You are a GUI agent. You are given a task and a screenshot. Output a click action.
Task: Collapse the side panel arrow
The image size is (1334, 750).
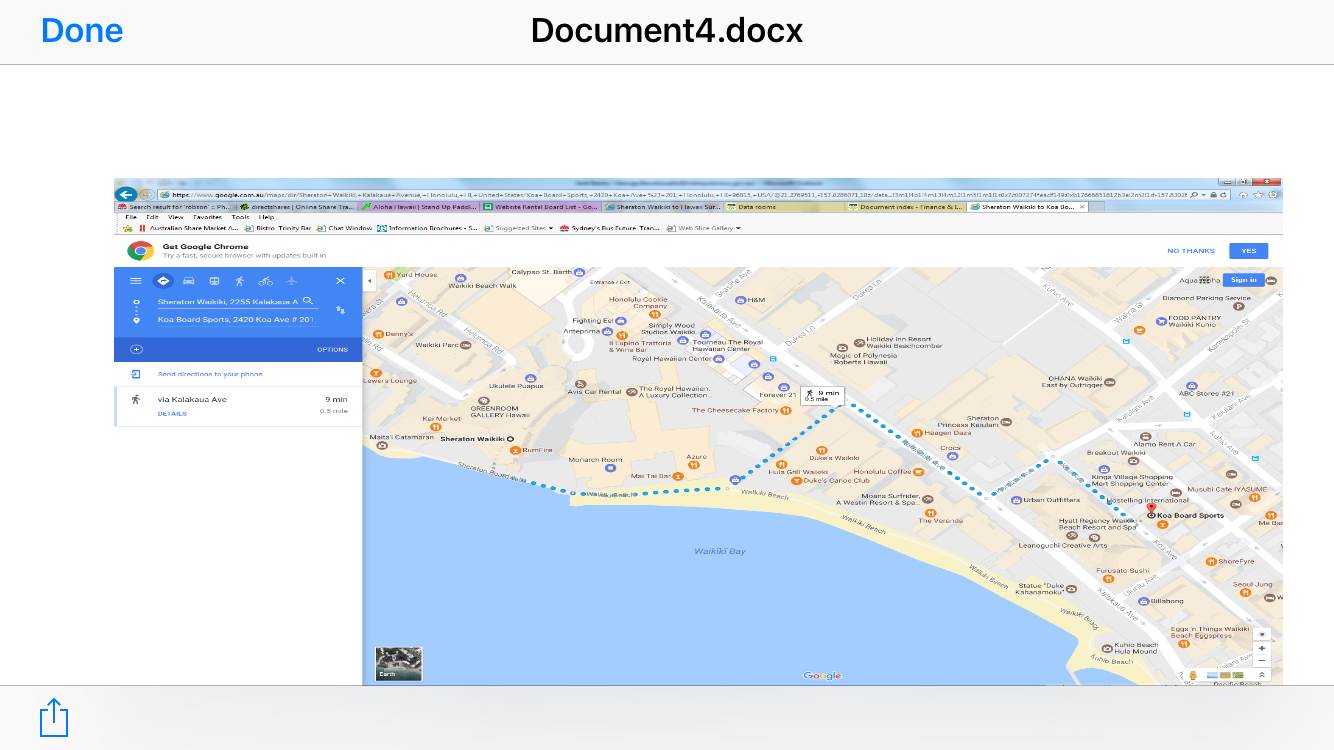coord(369,281)
